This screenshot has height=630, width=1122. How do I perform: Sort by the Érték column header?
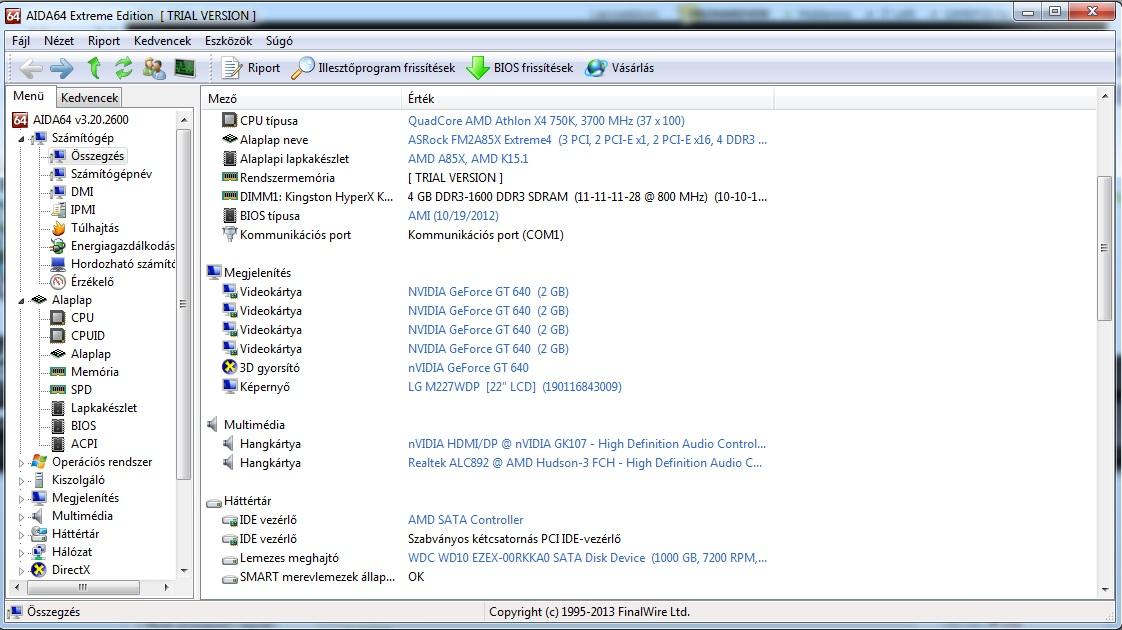tap(587, 99)
